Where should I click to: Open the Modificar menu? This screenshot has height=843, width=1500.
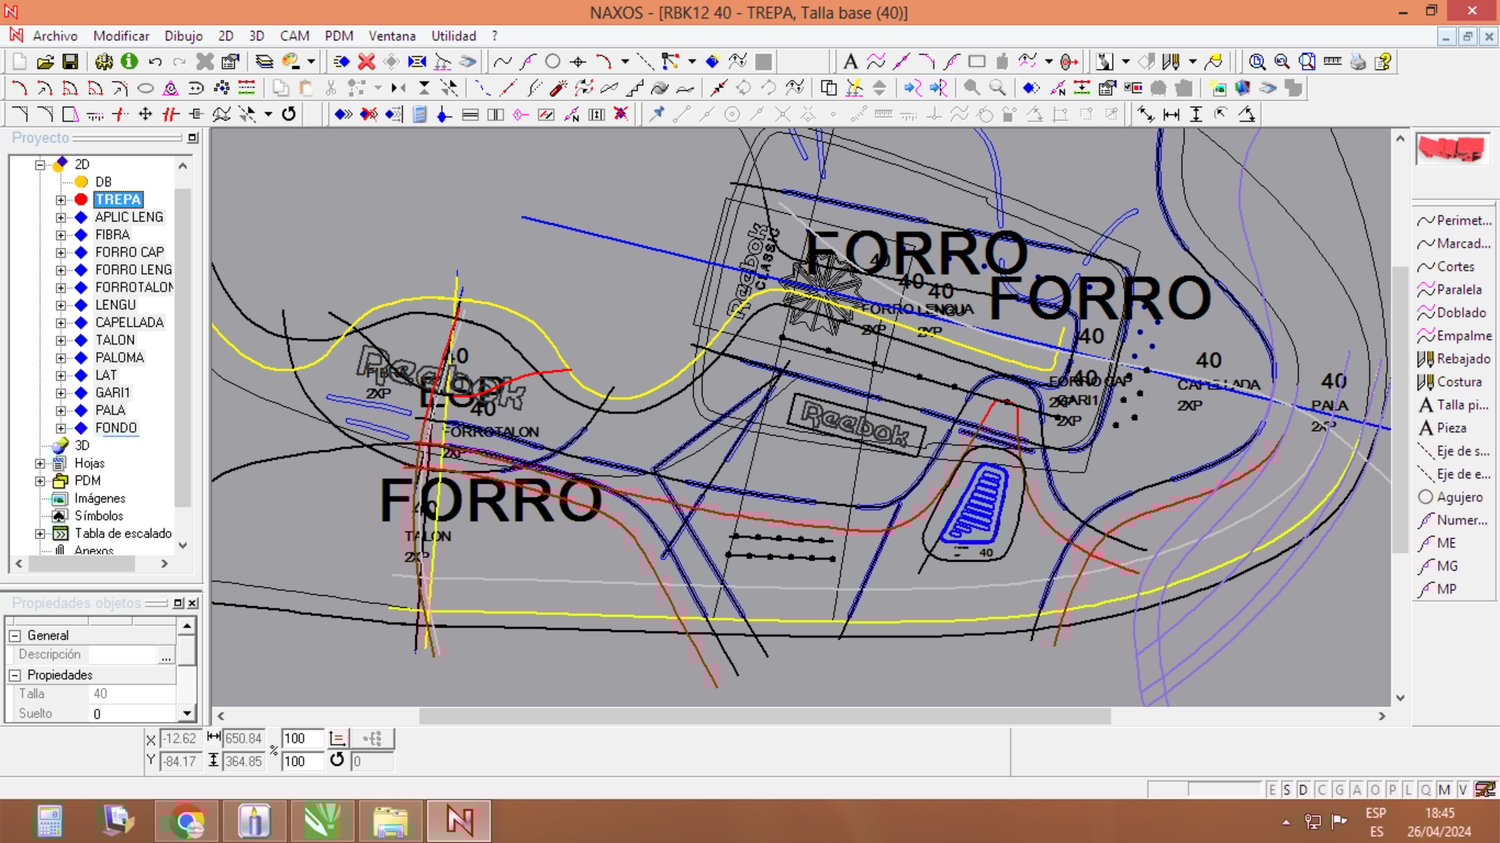click(121, 36)
